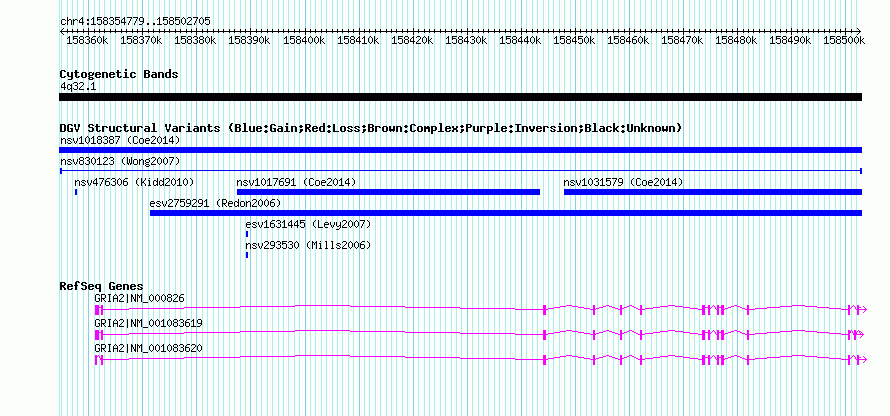Open the esv1631445 (Levy2007) variant label
890x416 pixels.
coord(308,225)
